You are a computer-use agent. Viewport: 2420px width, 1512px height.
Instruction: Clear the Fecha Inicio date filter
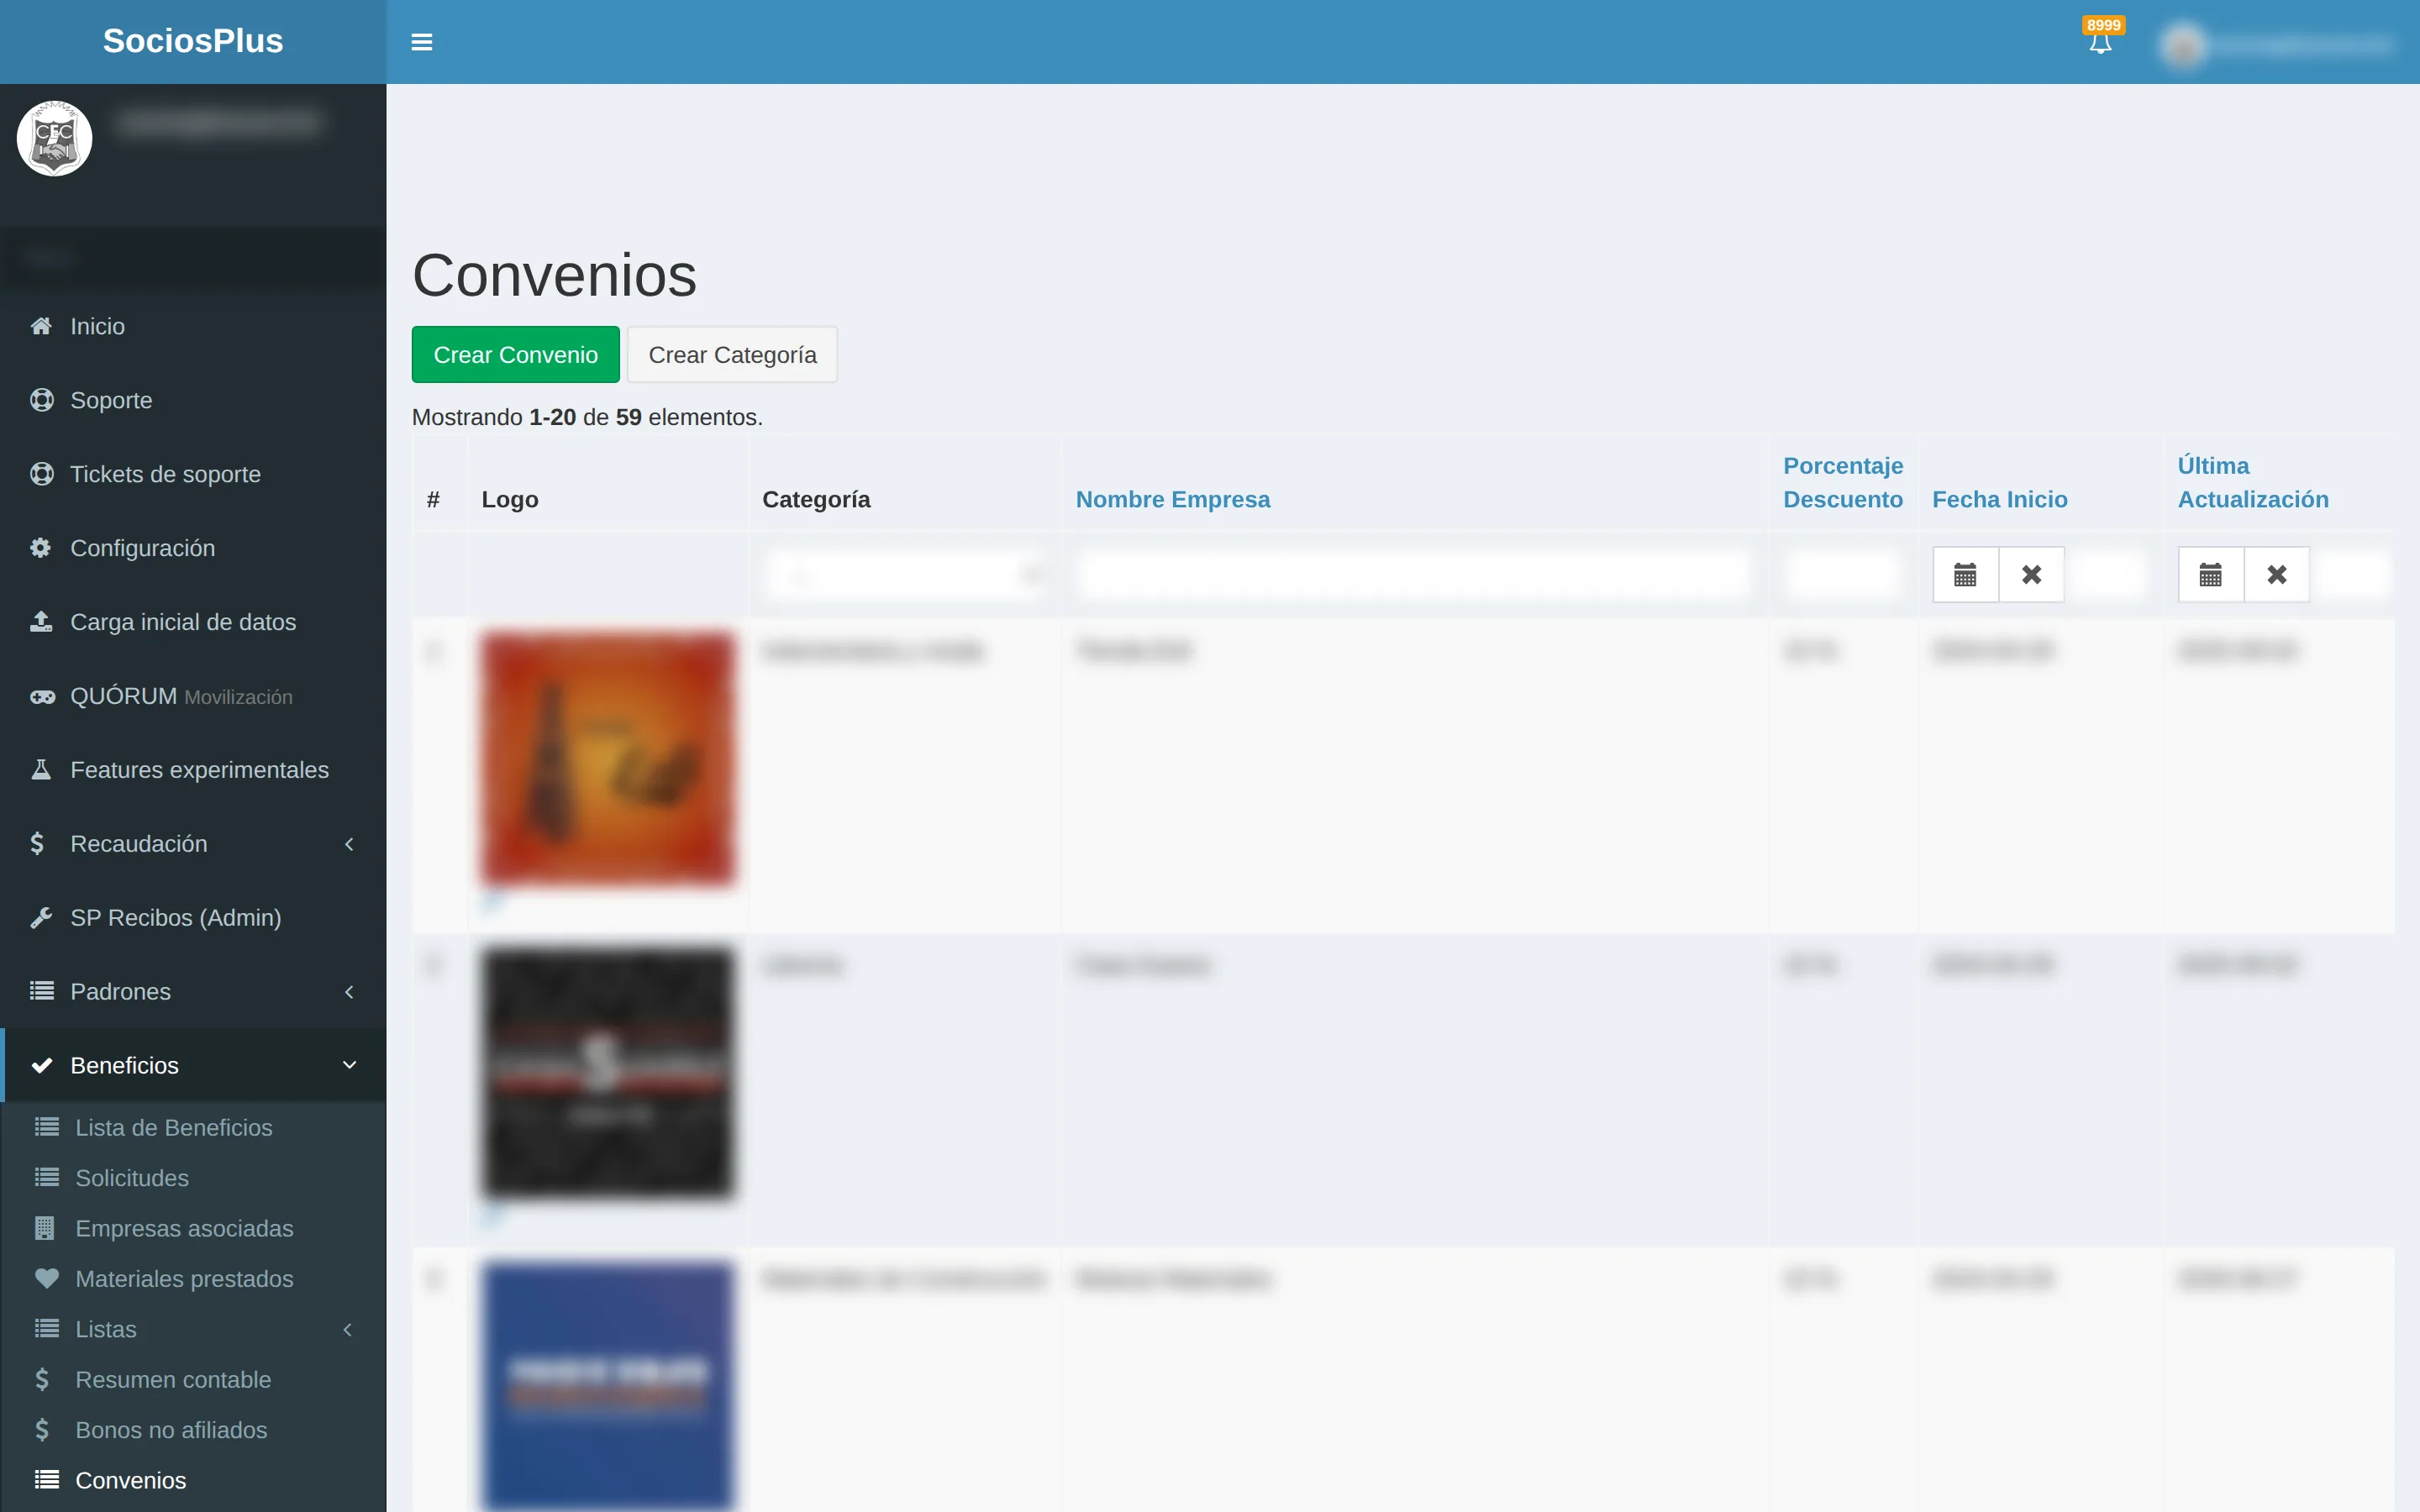(2031, 574)
